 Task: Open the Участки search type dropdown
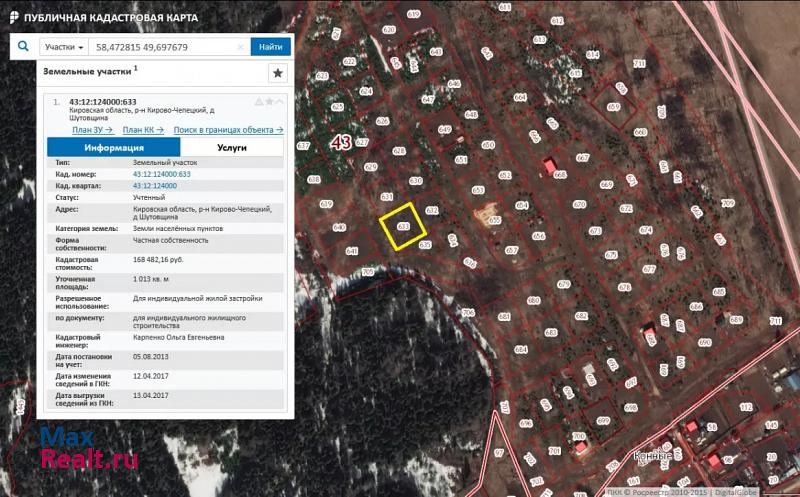coord(63,47)
